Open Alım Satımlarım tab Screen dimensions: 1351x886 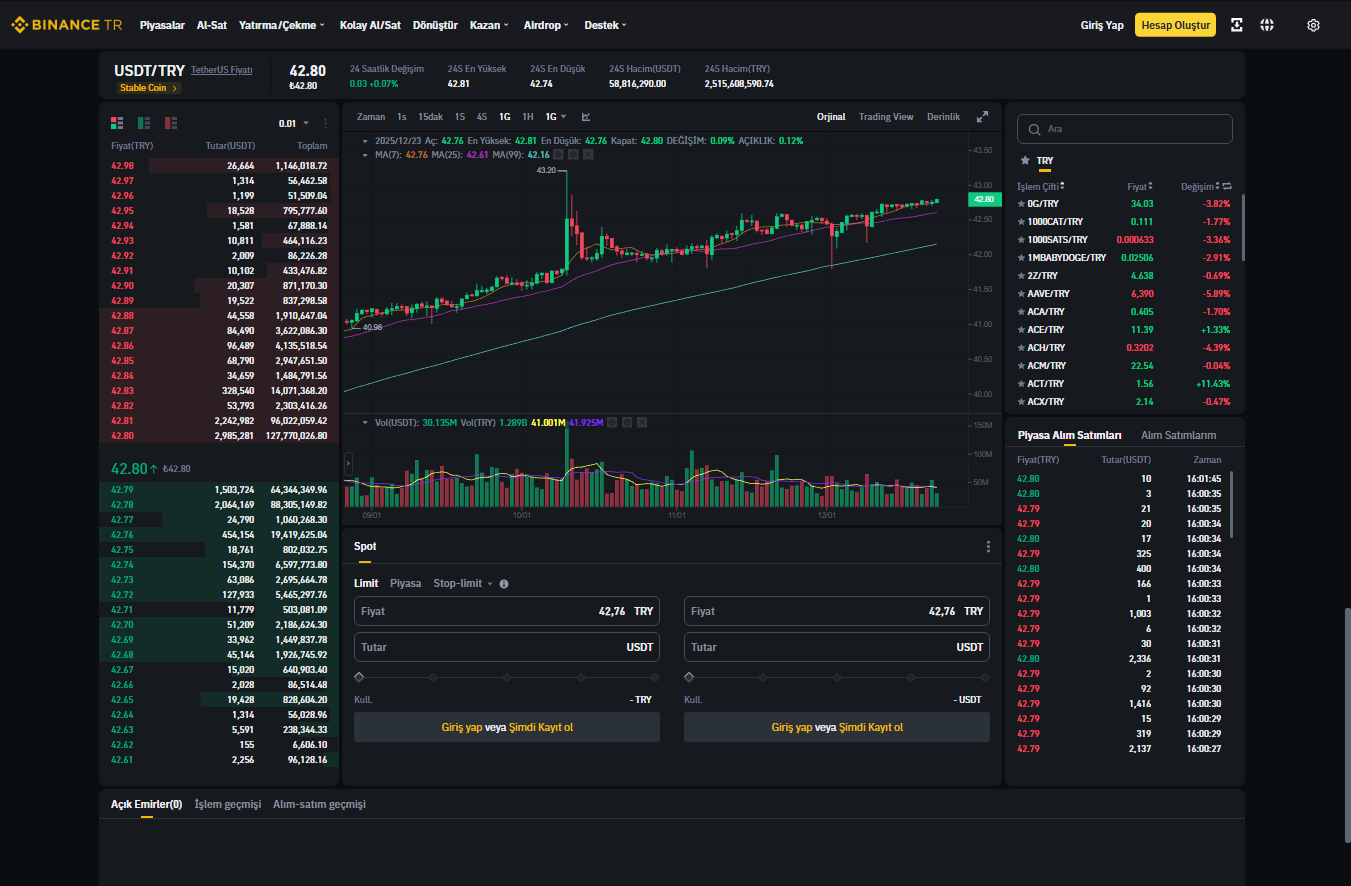coord(1179,436)
